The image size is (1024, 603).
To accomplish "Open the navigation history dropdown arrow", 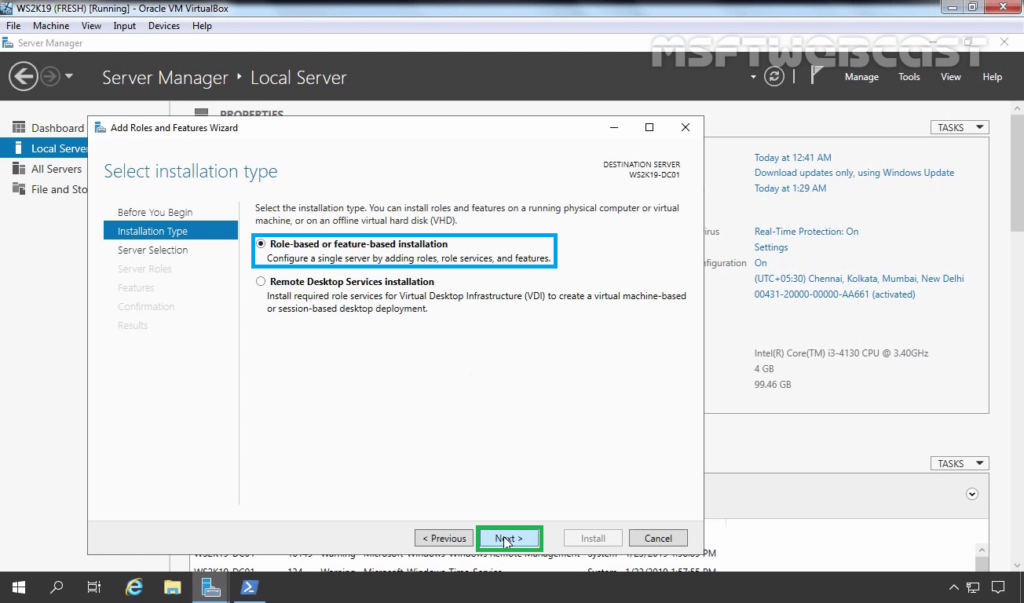I will click(x=69, y=76).
